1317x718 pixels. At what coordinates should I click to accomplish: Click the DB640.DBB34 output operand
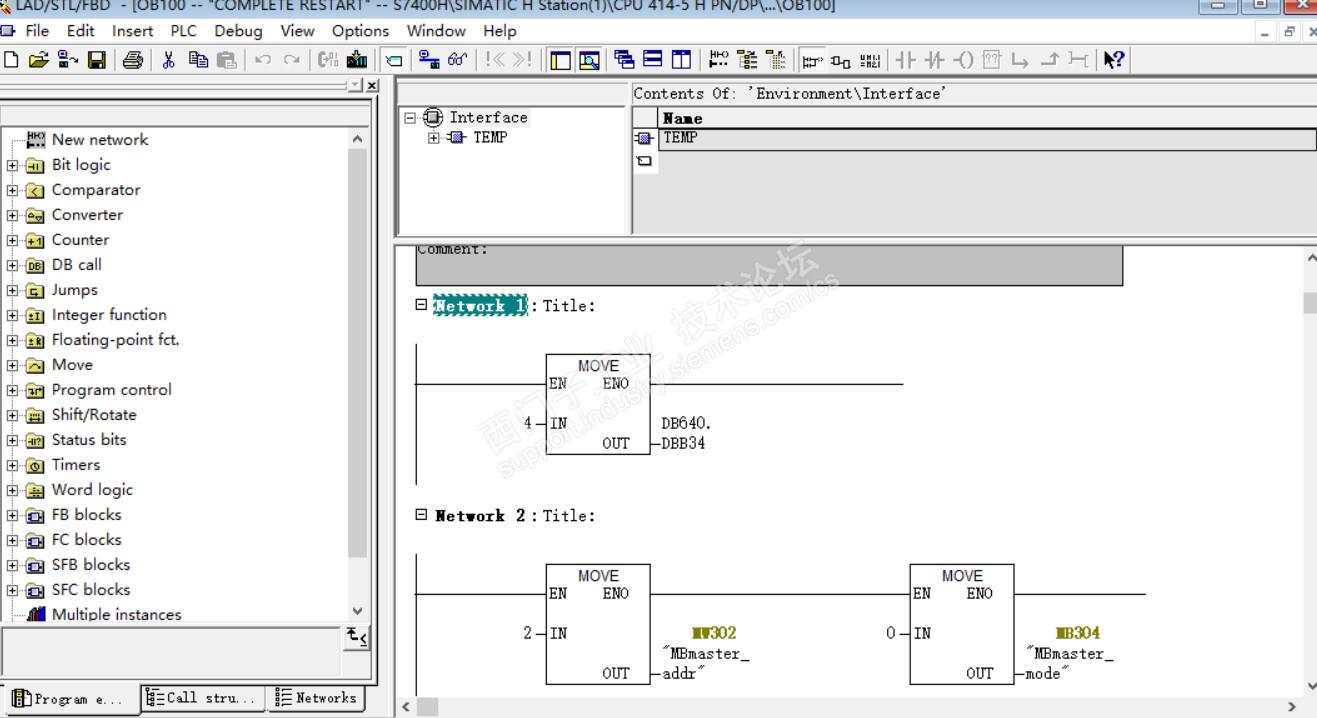[x=686, y=433]
